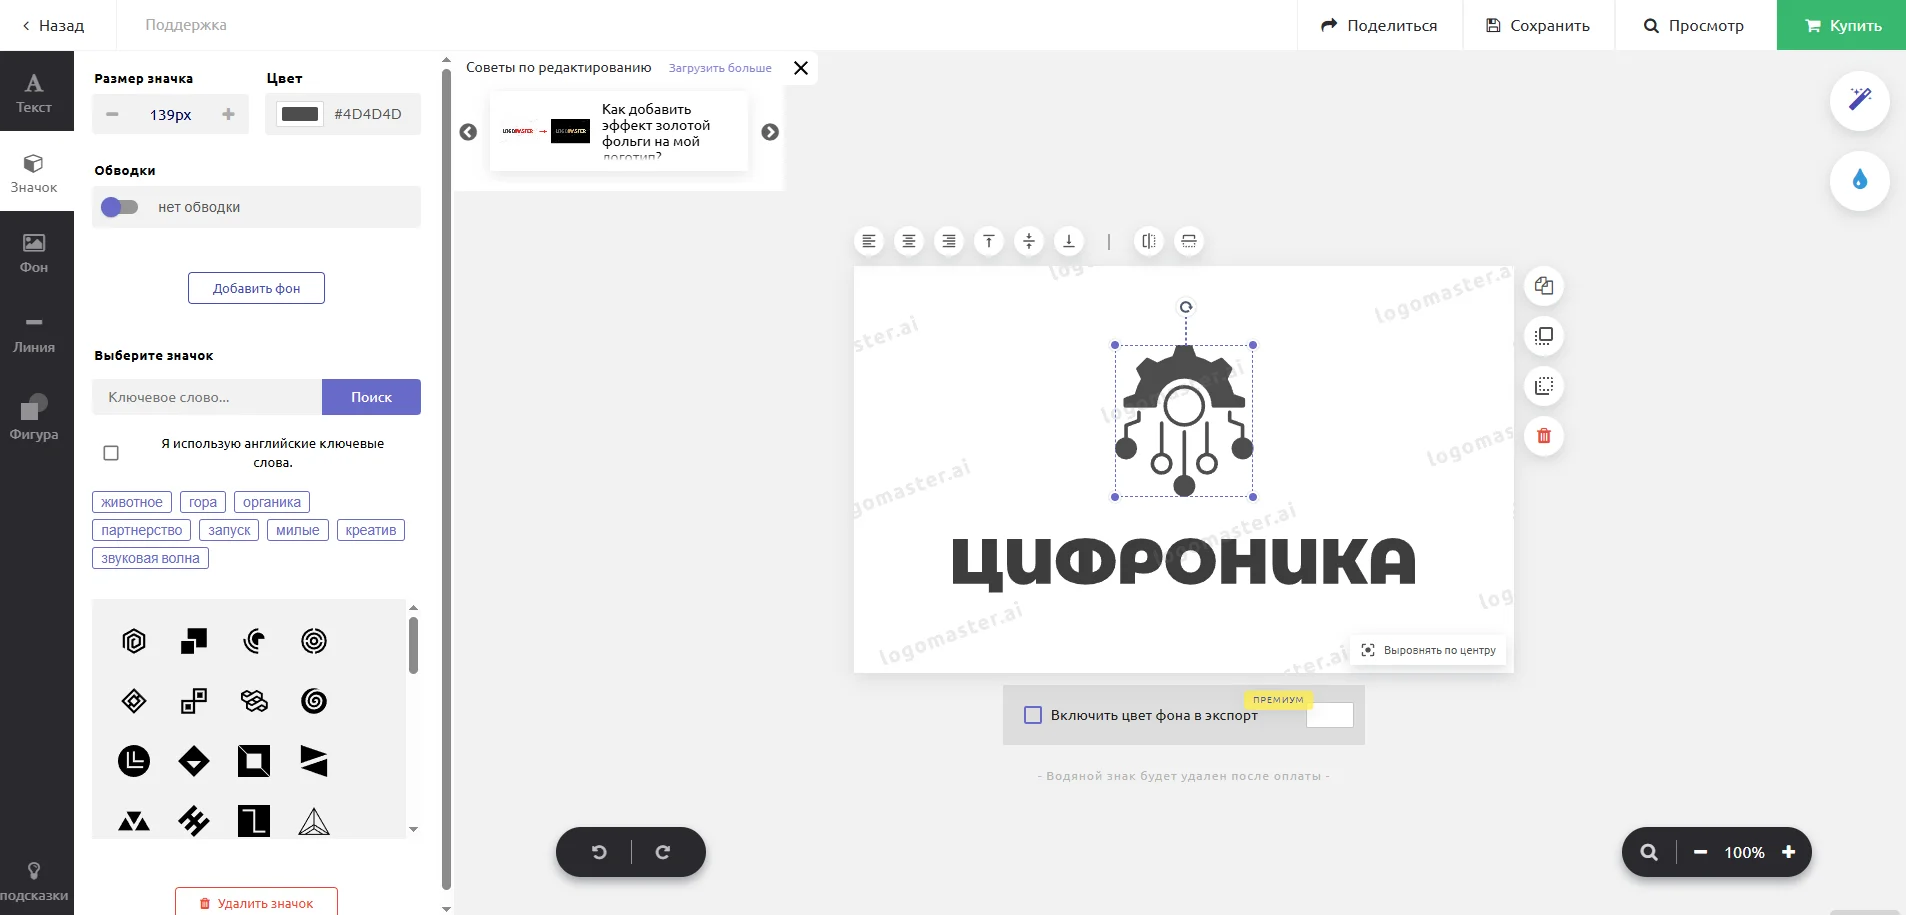
Task: Open the Текст tool panel
Action: [x=34, y=92]
